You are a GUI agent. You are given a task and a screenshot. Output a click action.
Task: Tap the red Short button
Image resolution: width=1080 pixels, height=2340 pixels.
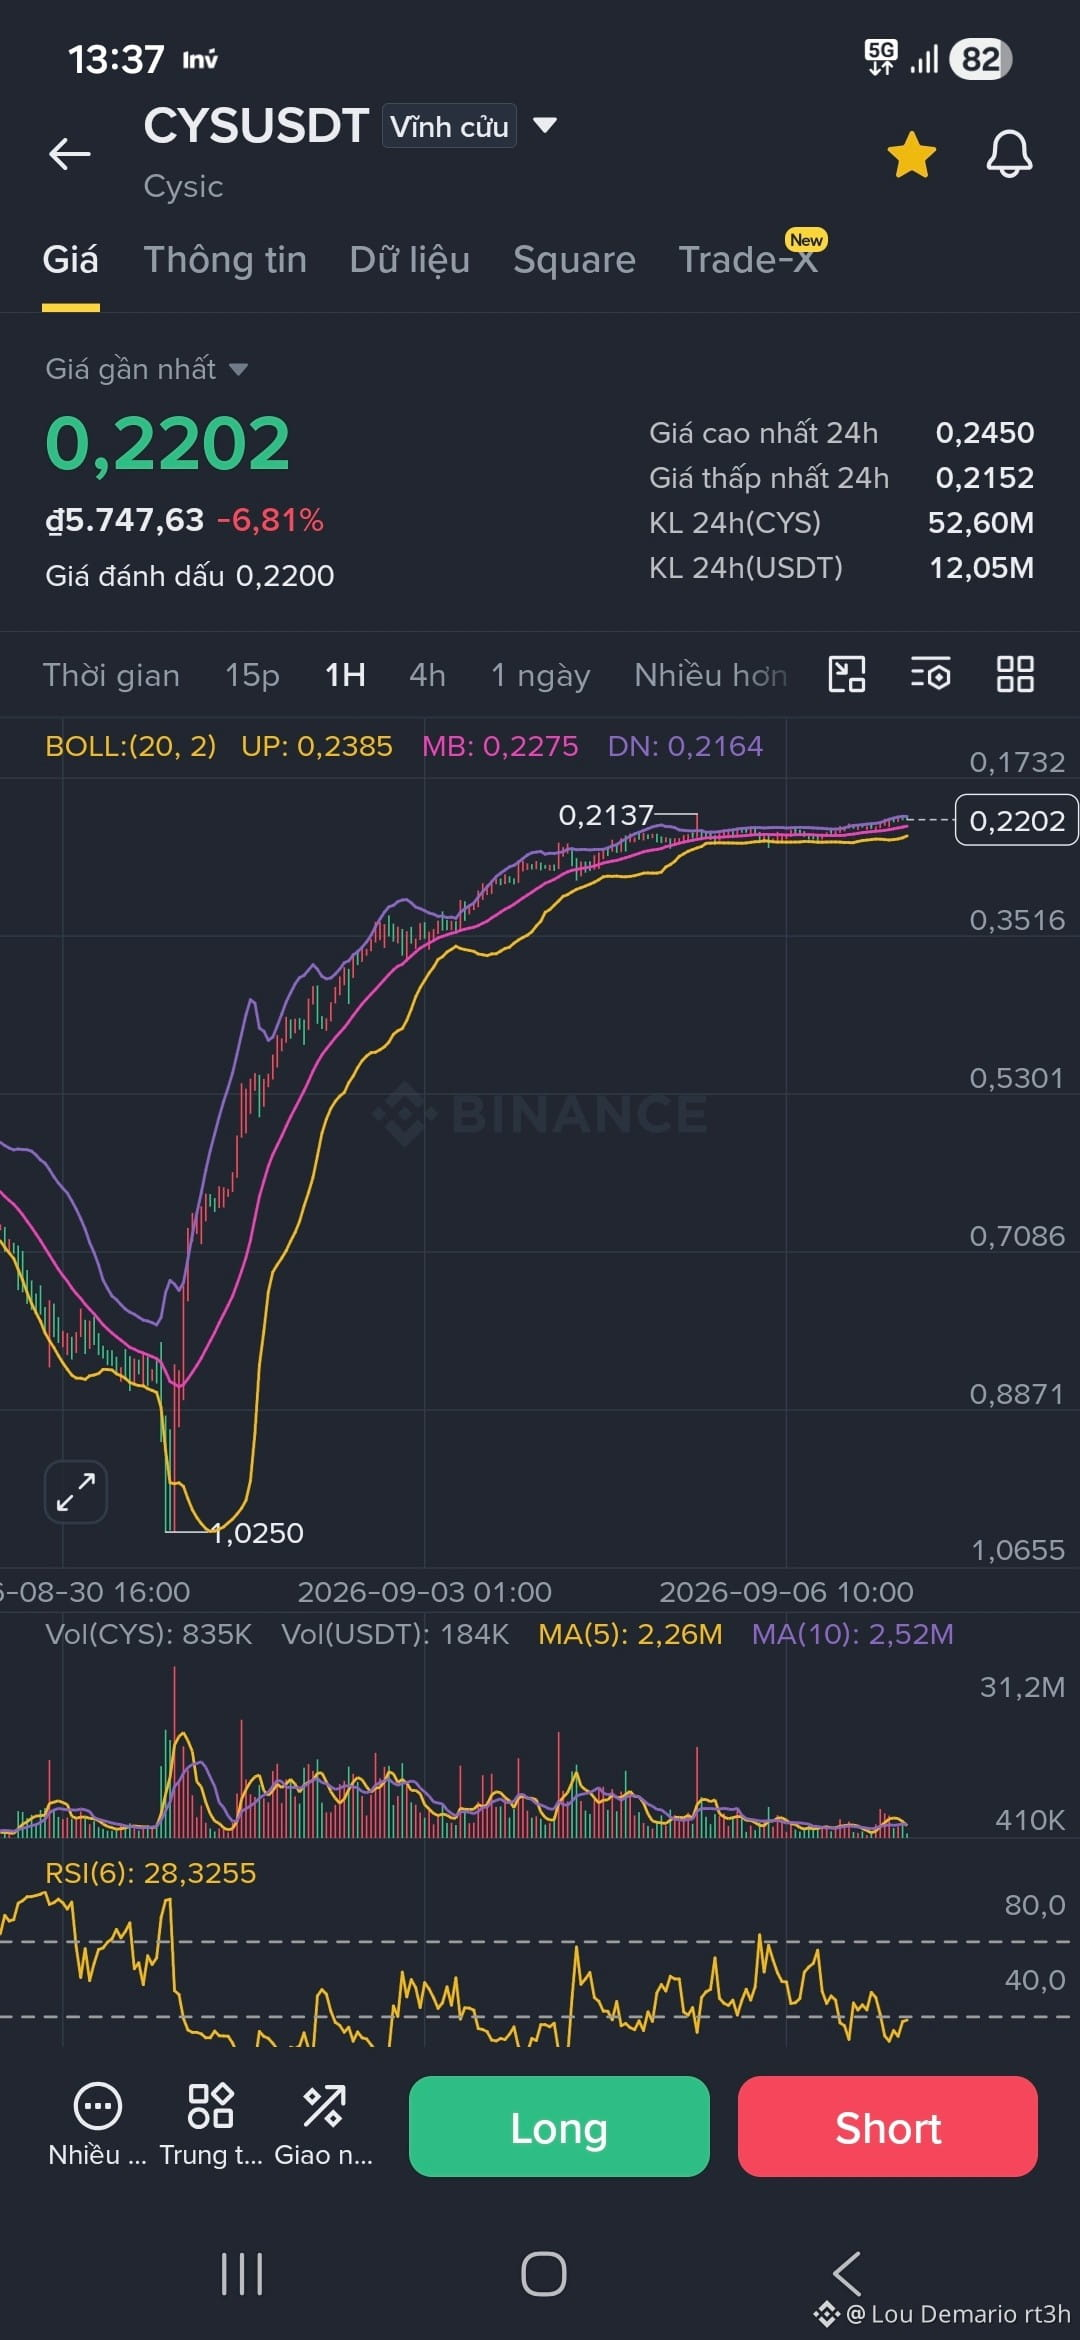click(x=888, y=2126)
